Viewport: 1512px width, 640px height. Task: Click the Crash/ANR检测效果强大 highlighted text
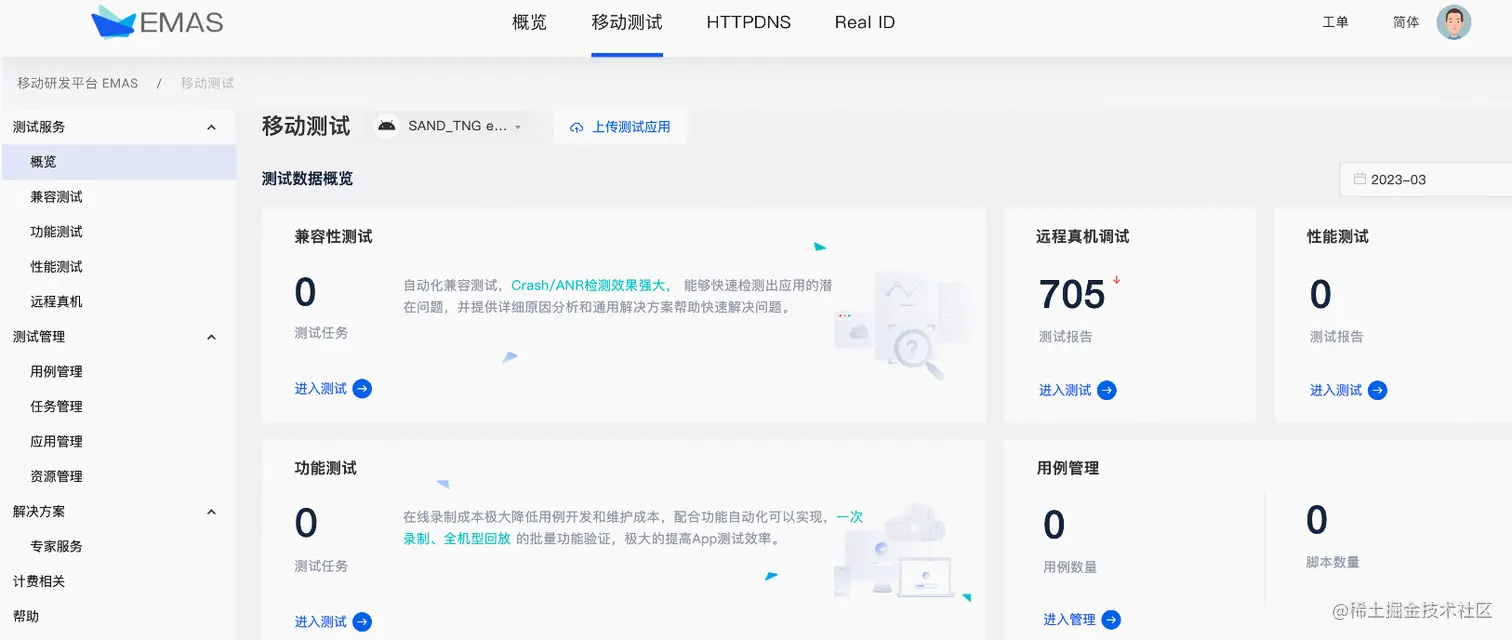click(x=590, y=285)
